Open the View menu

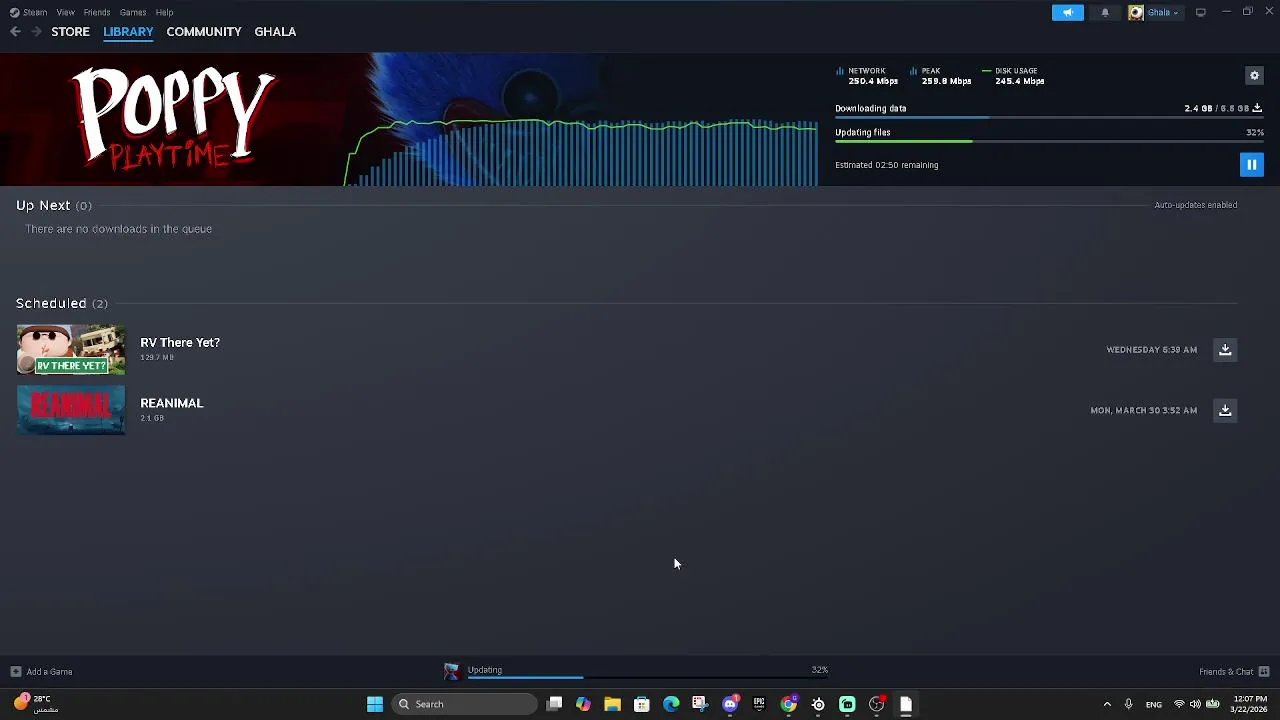point(65,12)
